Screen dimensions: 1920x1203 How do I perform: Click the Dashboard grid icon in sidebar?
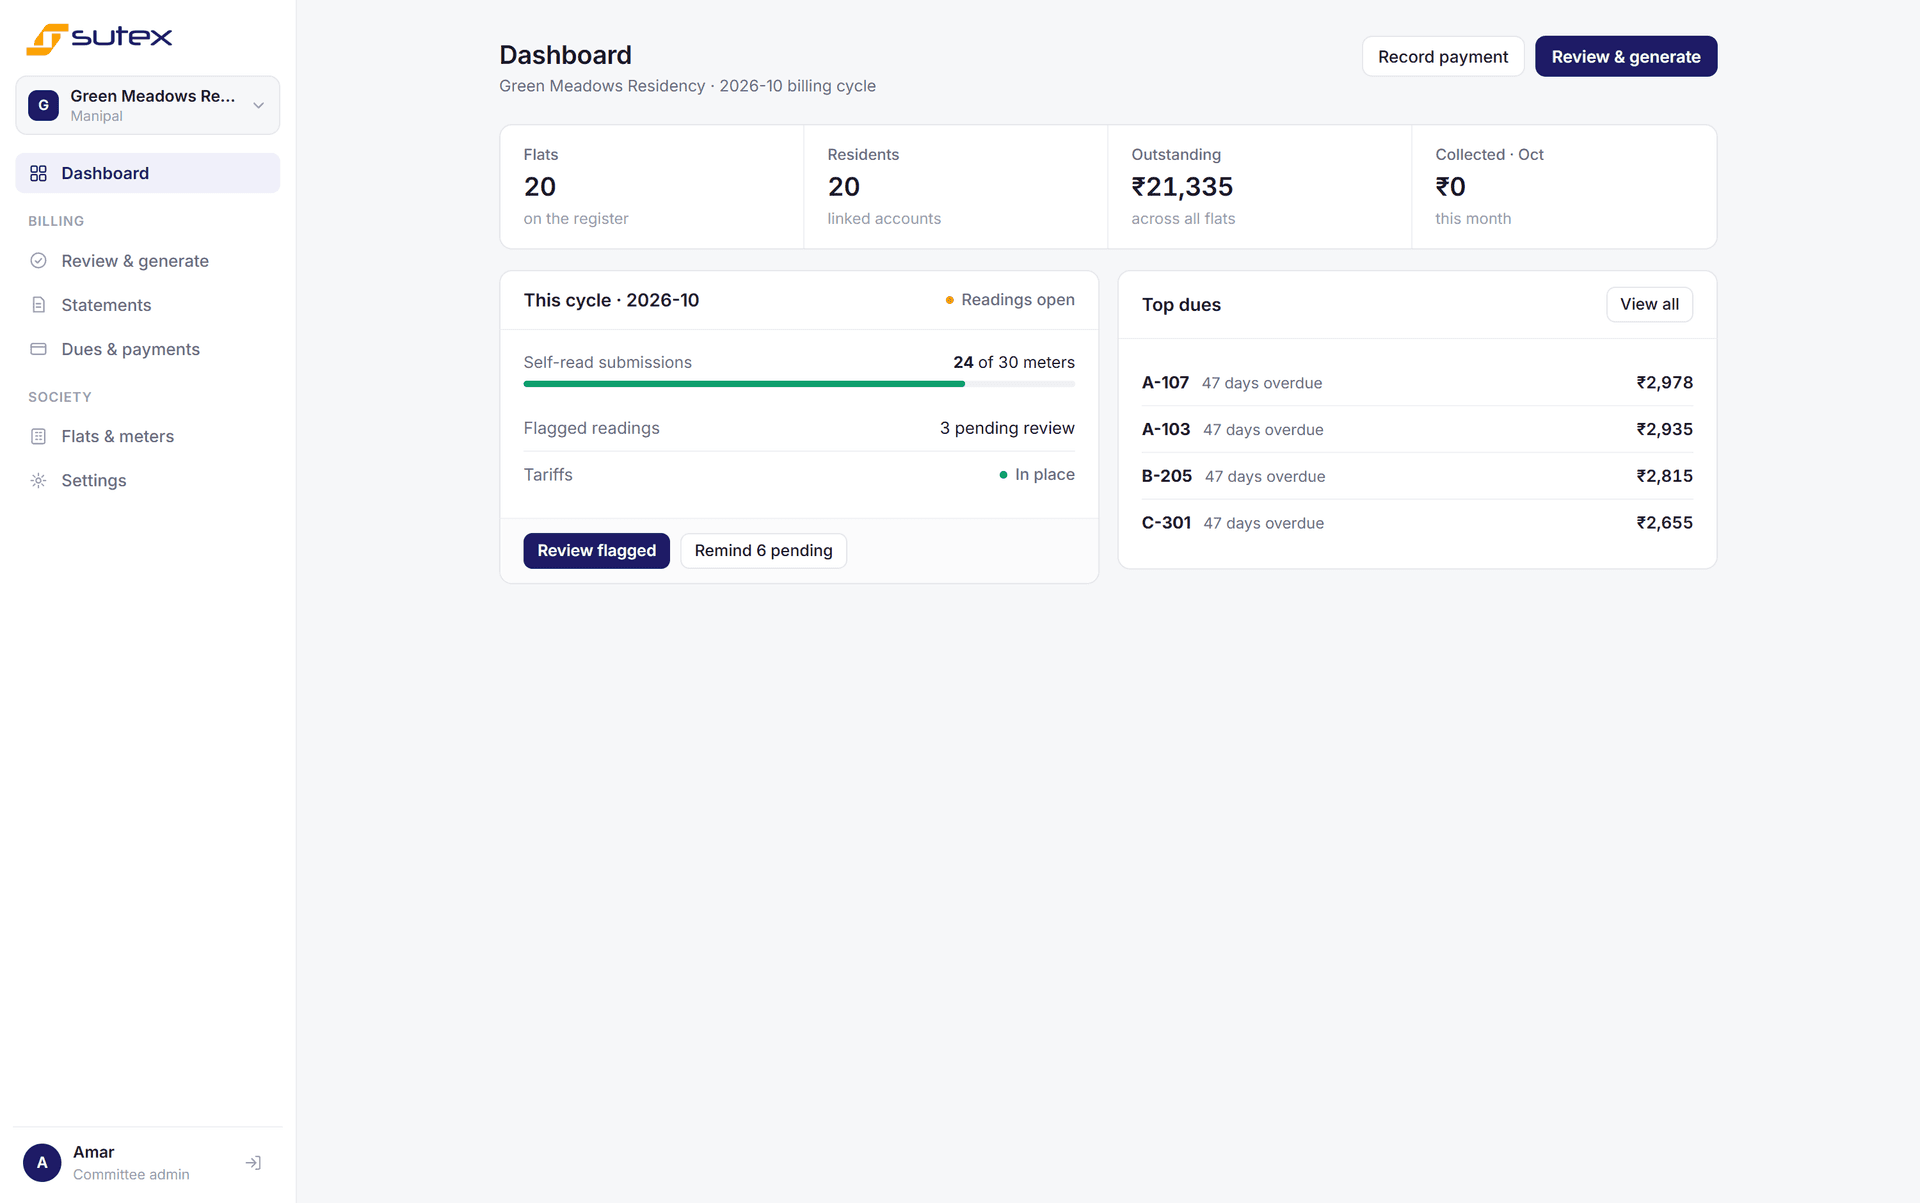[x=38, y=173]
